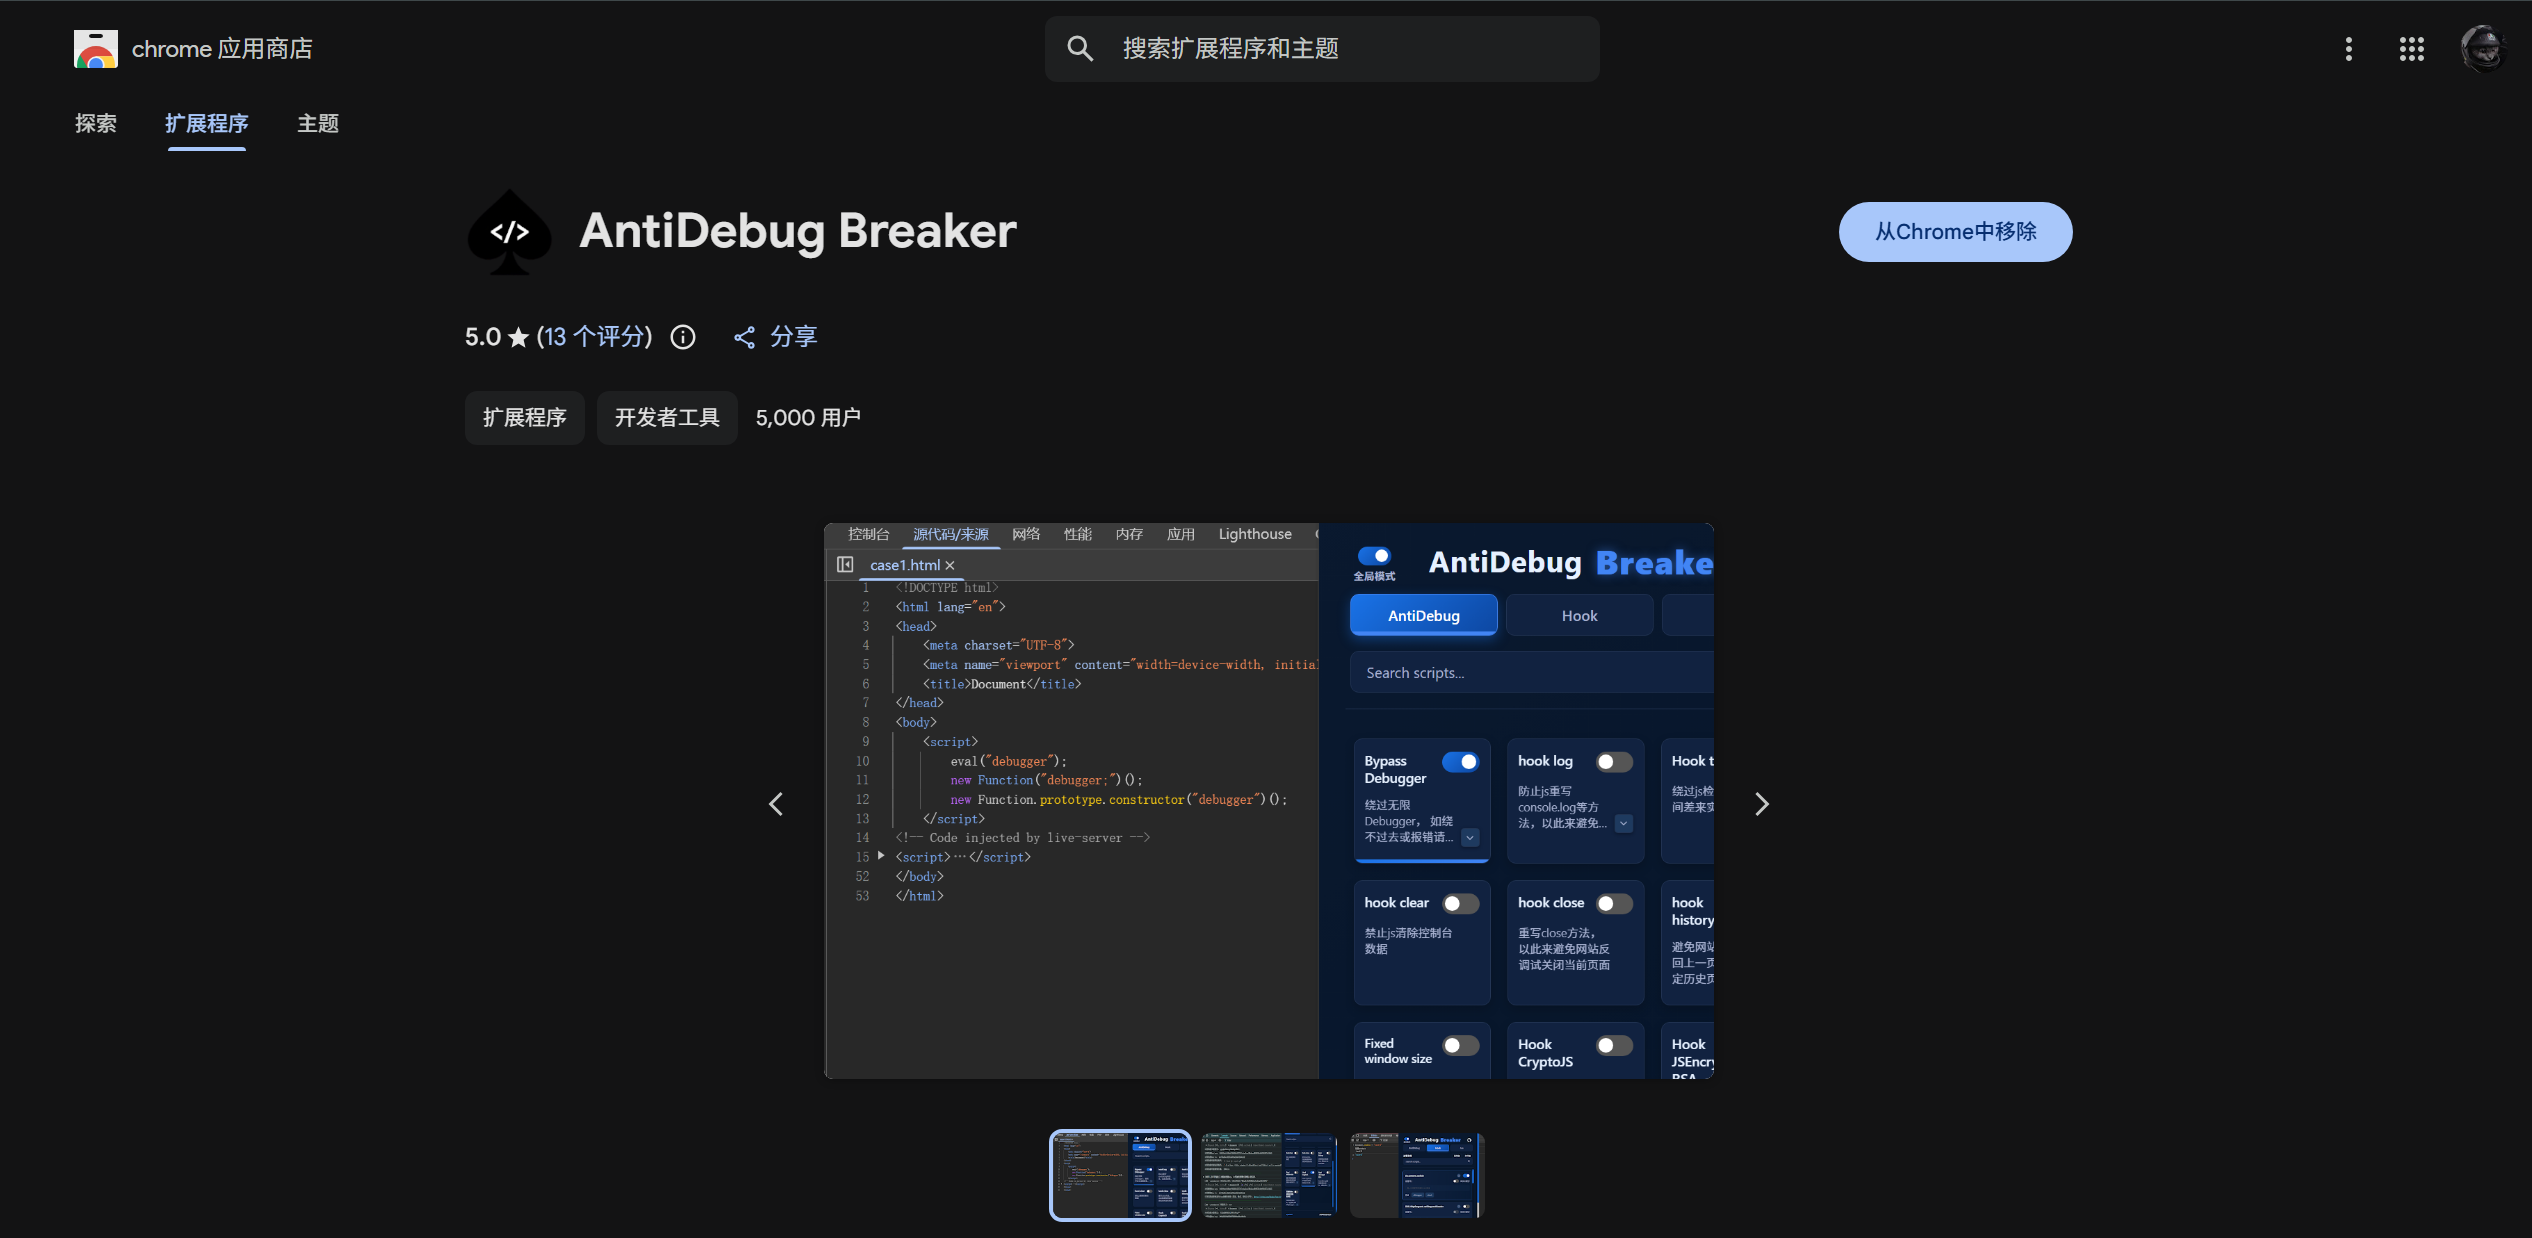Click the Chrome Web Store logo

(x=96, y=48)
